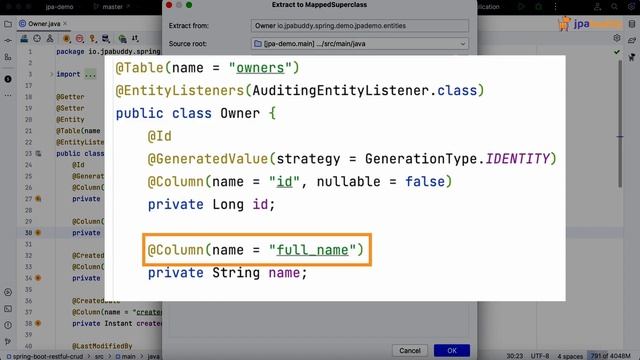Viewport: 640px width, 360px height.
Task: Click the green inspection checkmark in editor
Action: [x=617, y=52]
